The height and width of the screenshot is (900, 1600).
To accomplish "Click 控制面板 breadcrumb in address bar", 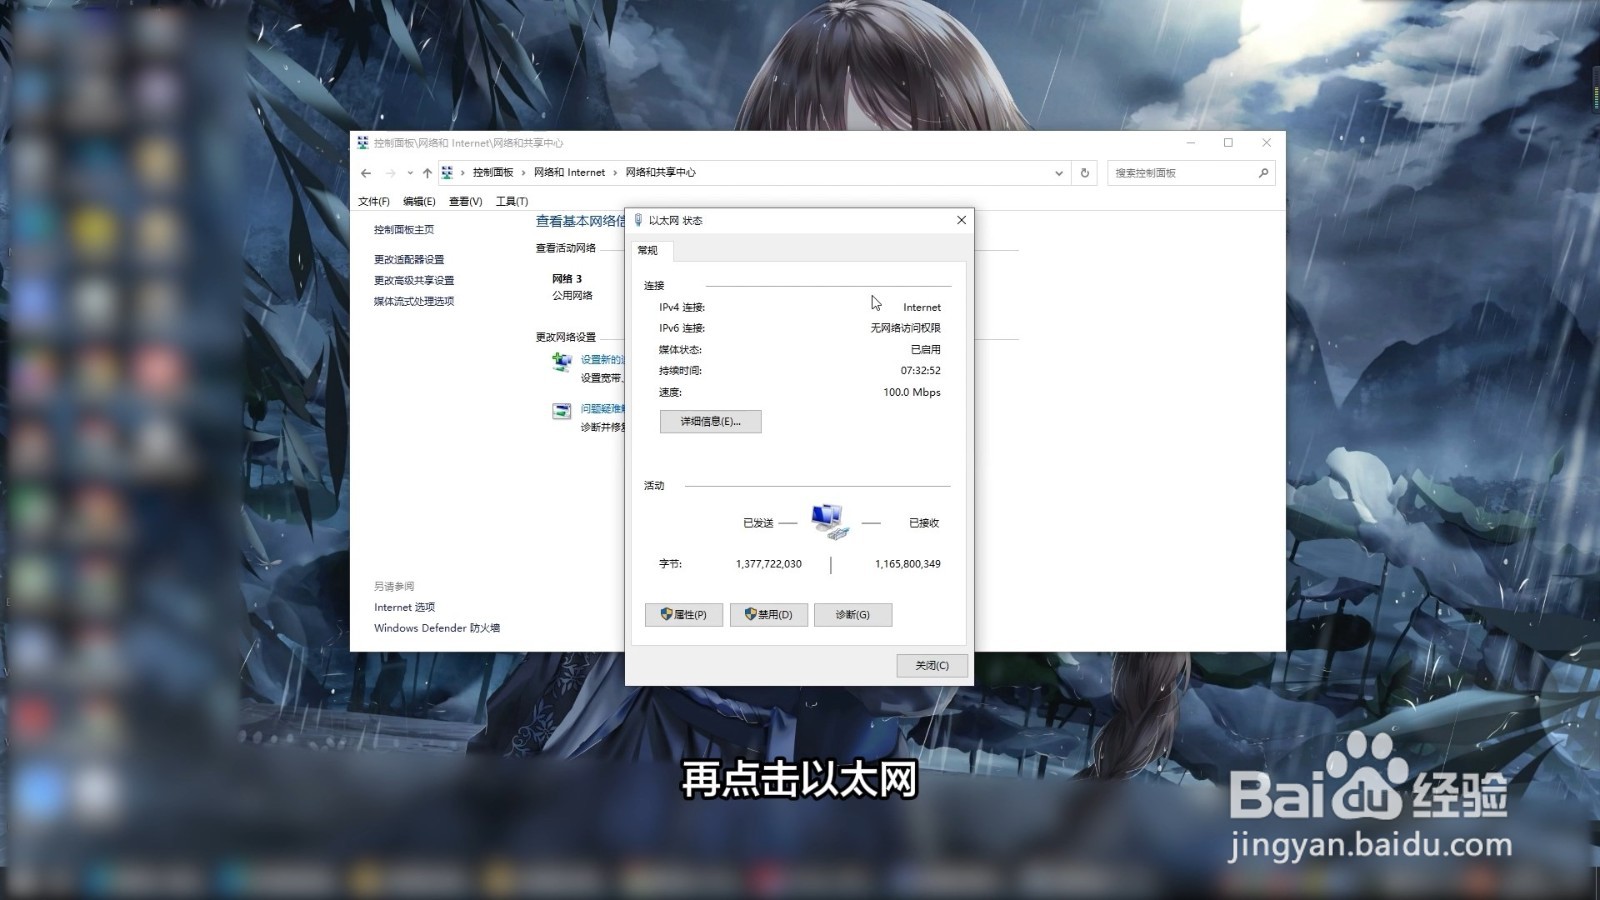I will tap(493, 172).
